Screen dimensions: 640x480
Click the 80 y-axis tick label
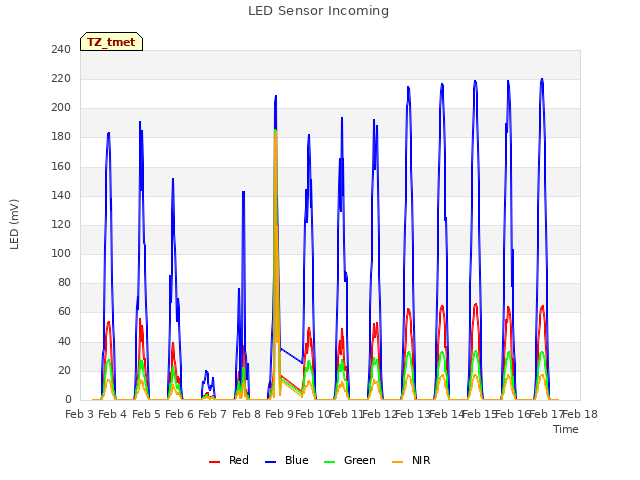pos(64,282)
